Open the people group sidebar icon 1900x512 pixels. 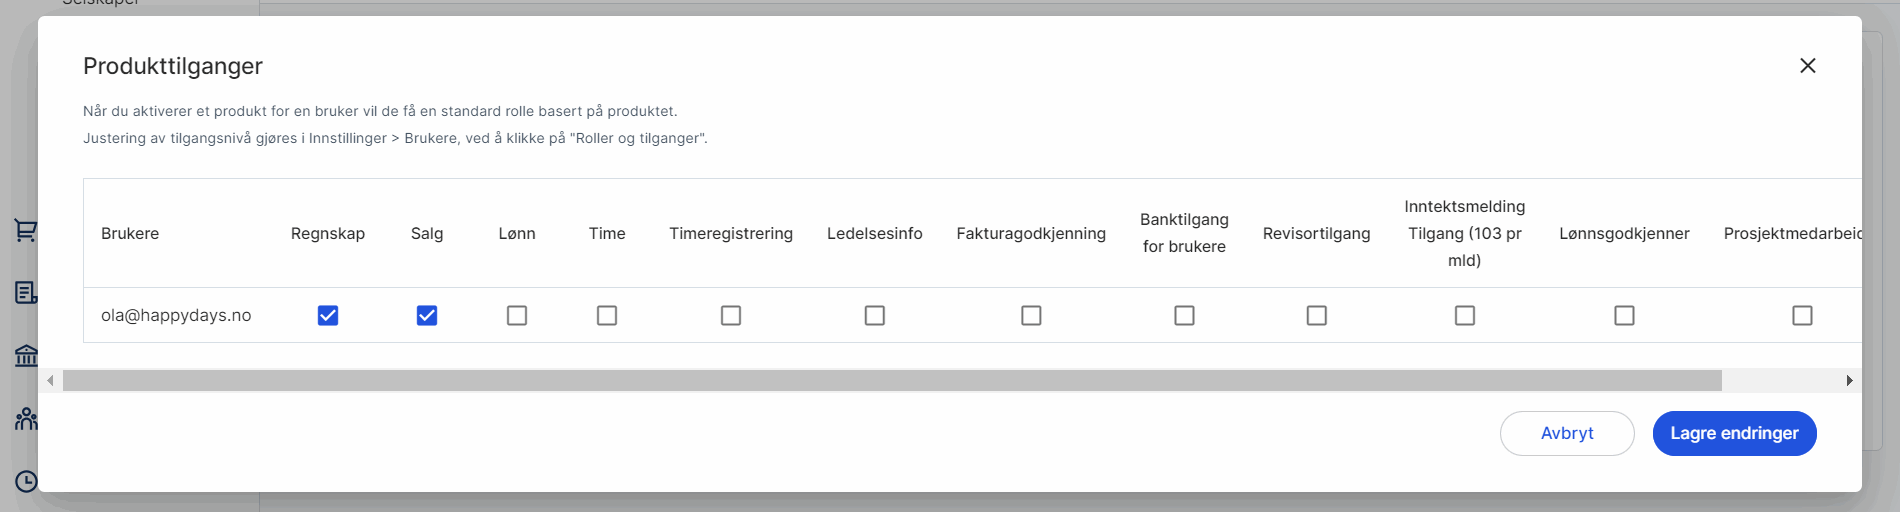26,418
